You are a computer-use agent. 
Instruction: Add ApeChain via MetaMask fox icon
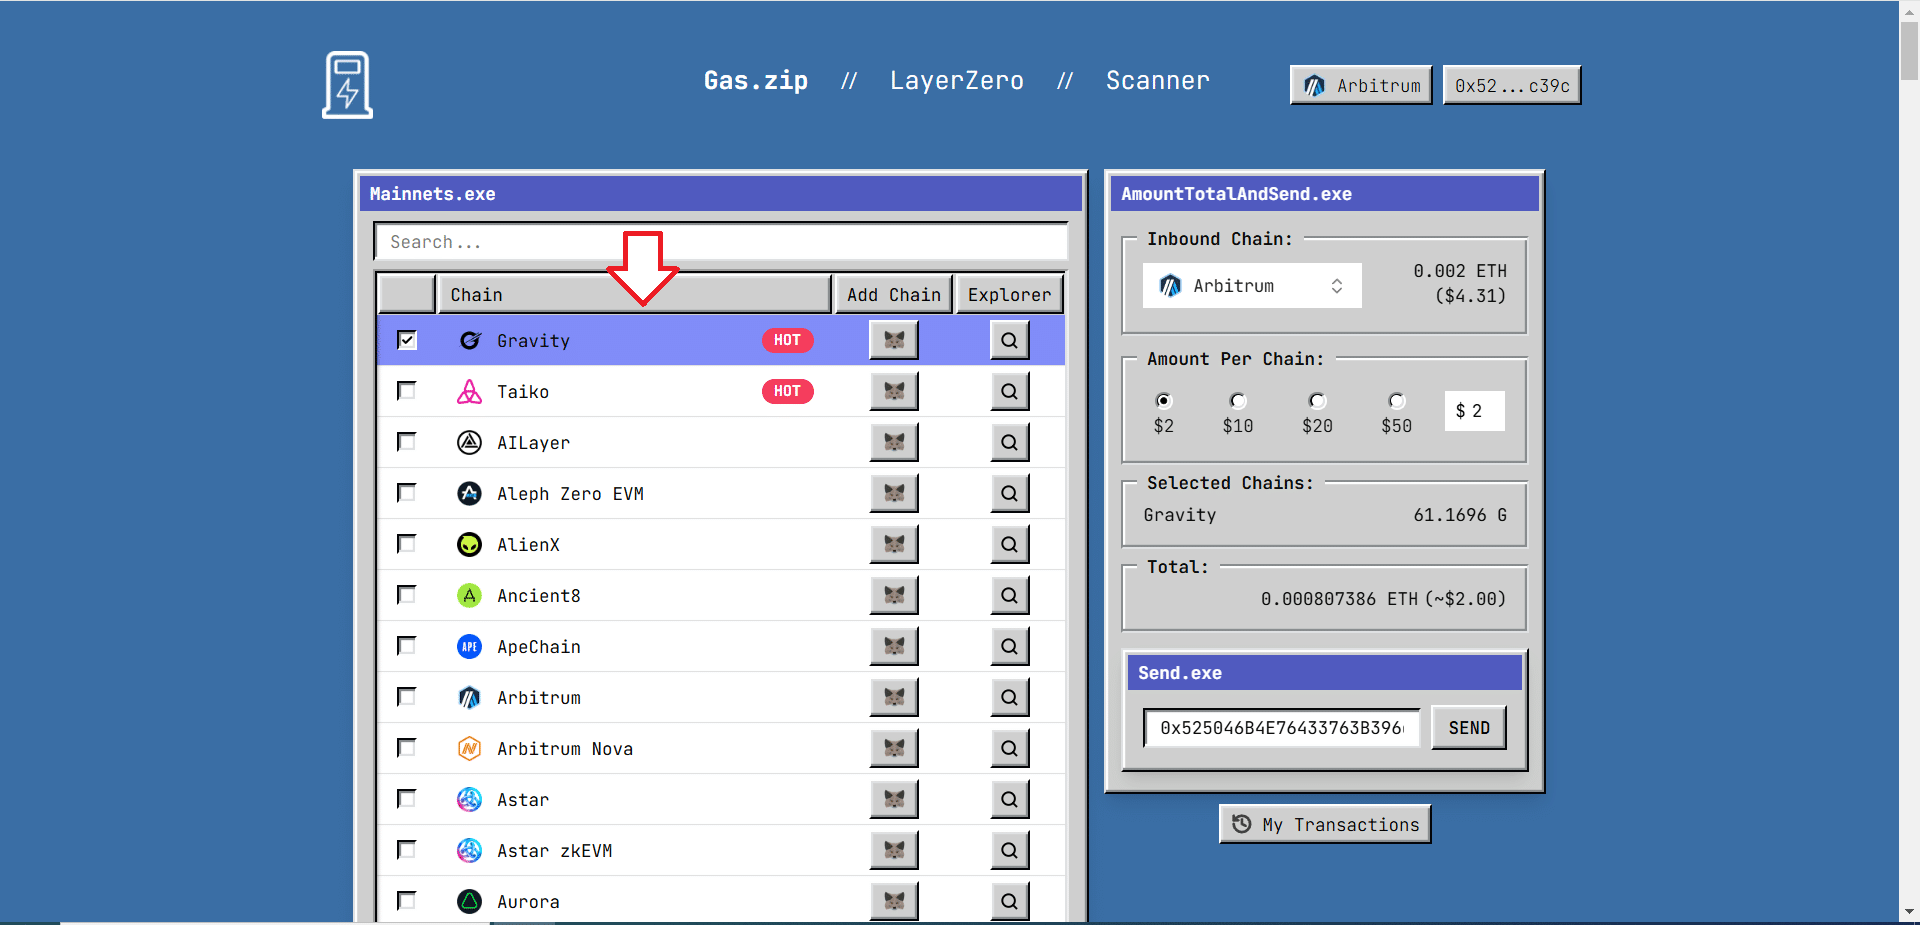(894, 646)
